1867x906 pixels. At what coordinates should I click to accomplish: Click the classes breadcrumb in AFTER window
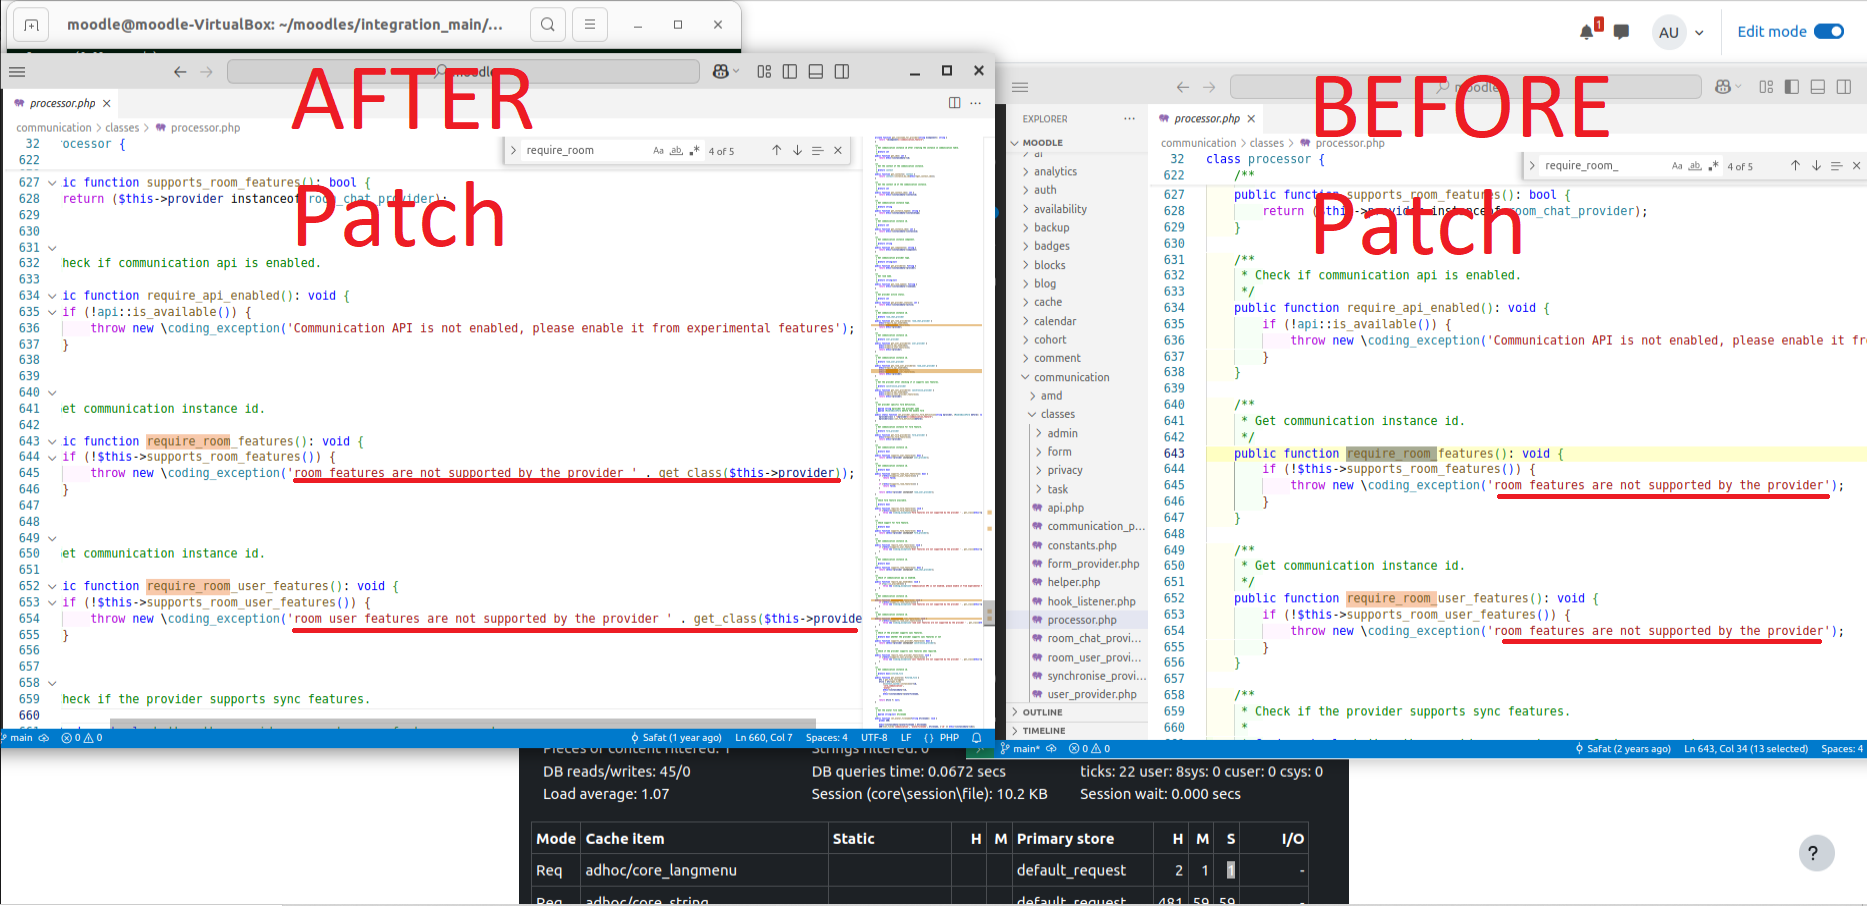[122, 128]
